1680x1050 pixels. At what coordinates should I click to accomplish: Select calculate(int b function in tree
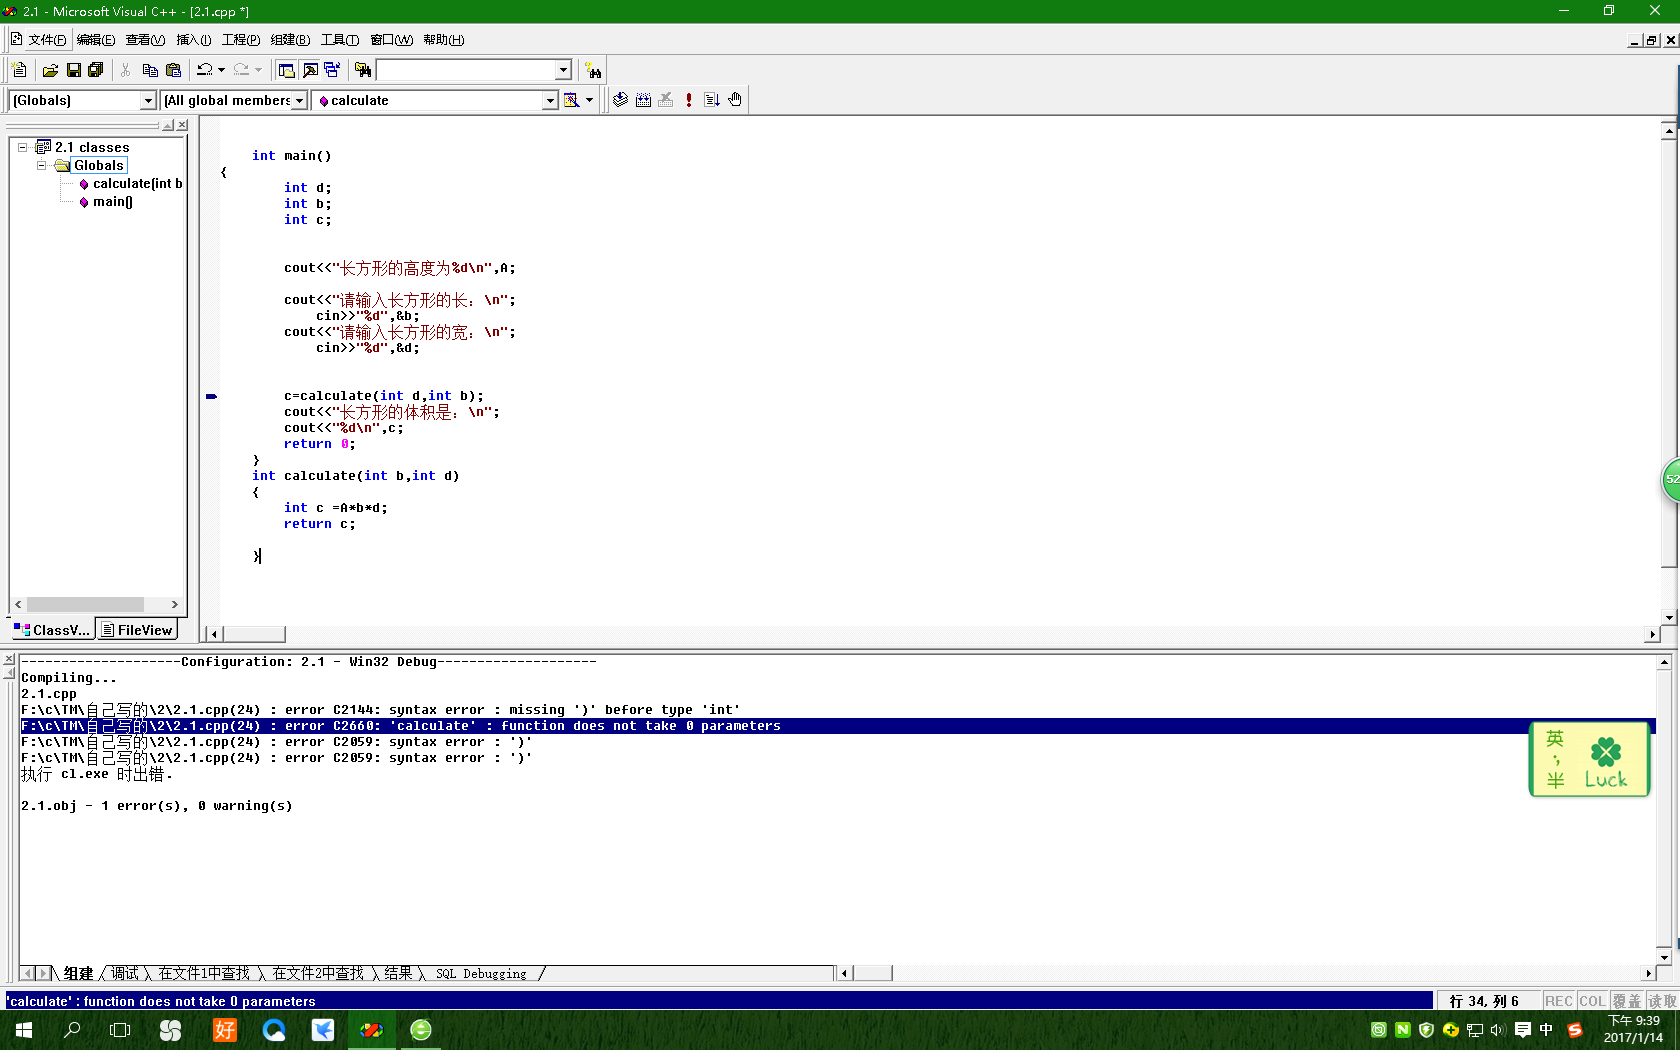coord(137,183)
